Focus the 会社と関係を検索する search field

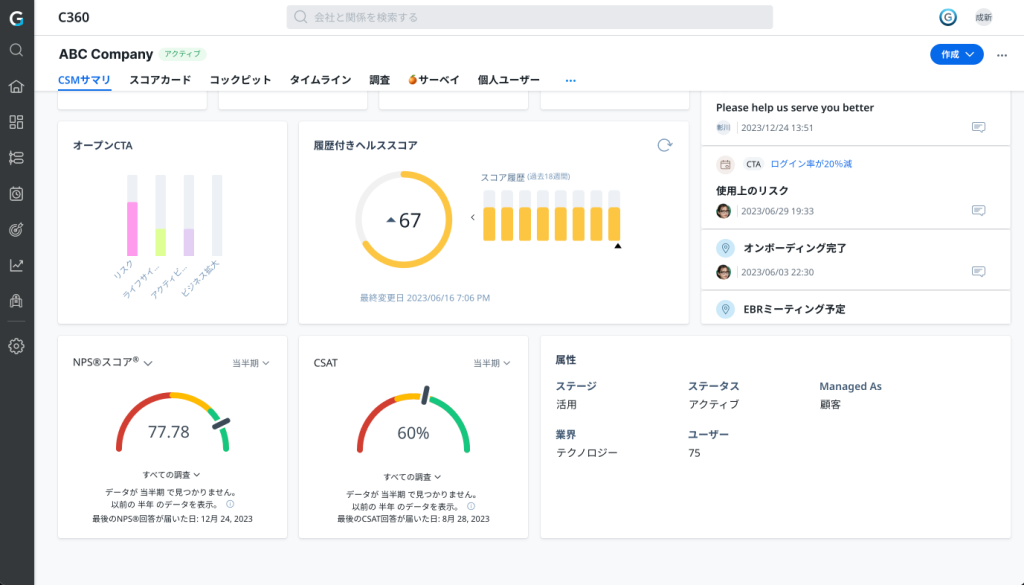(530, 17)
